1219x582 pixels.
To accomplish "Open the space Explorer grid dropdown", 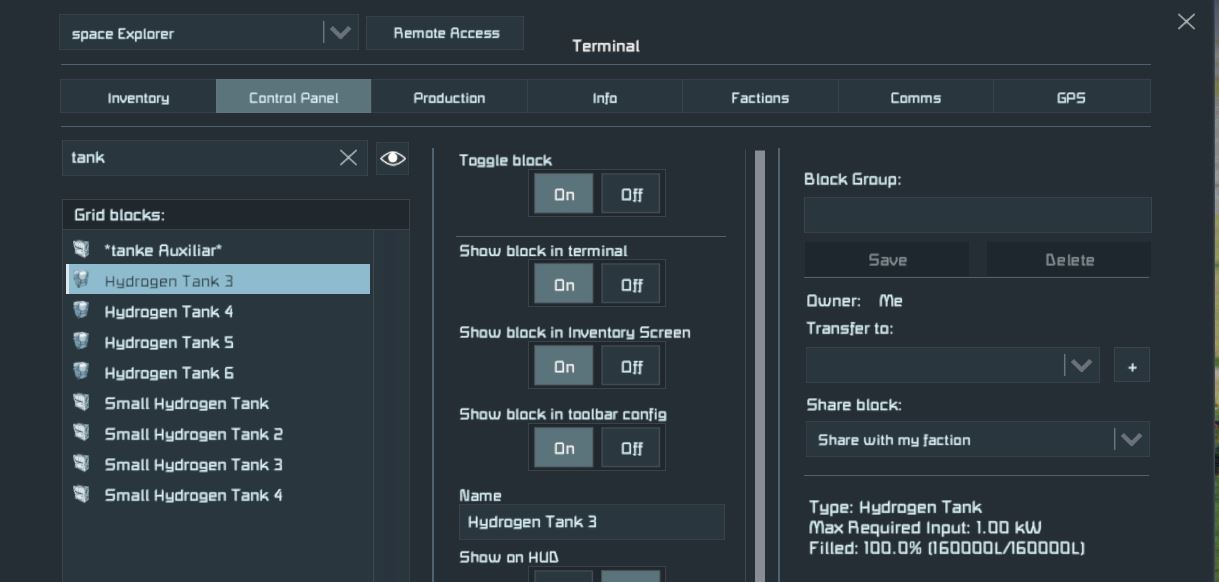I will tap(340, 33).
